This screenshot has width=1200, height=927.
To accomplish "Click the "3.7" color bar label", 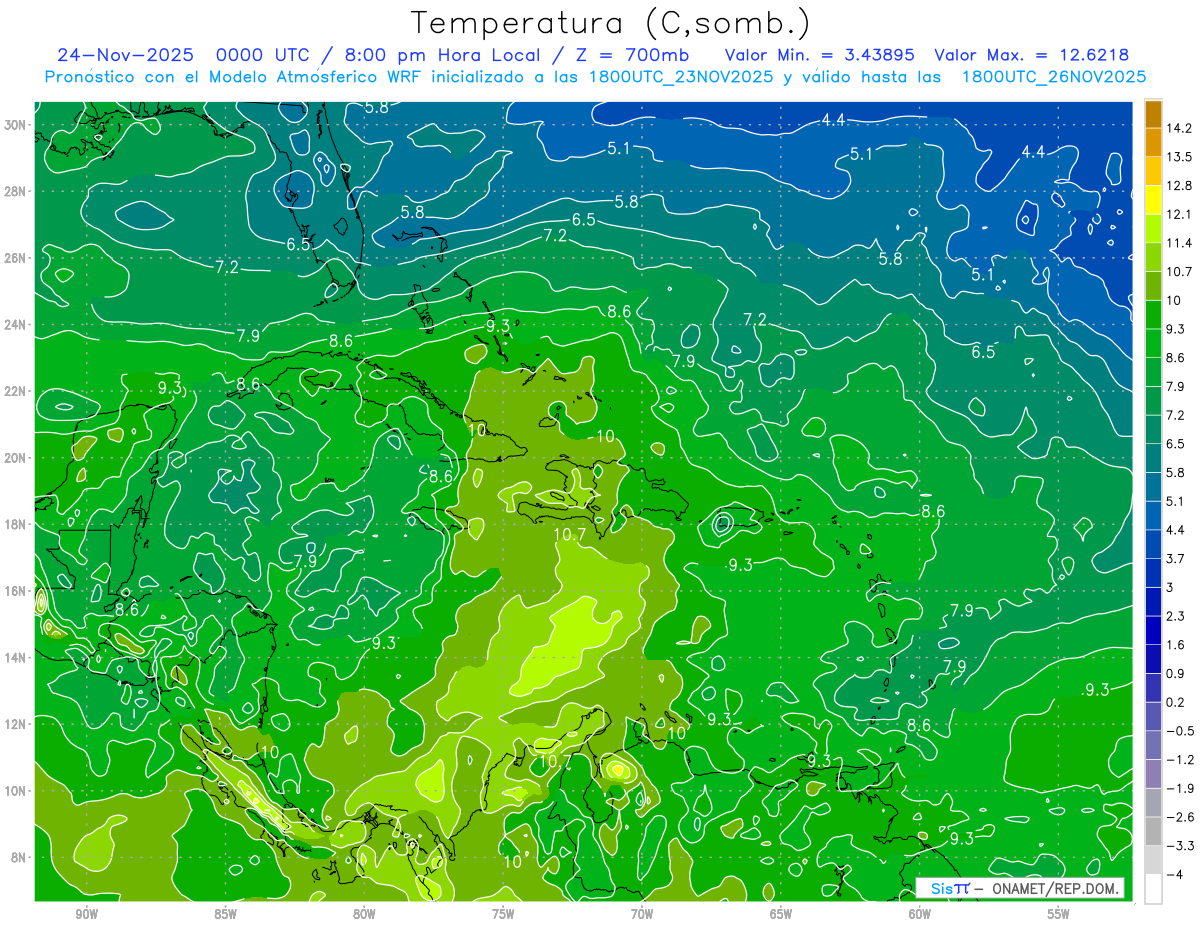I will click(x=1176, y=559).
